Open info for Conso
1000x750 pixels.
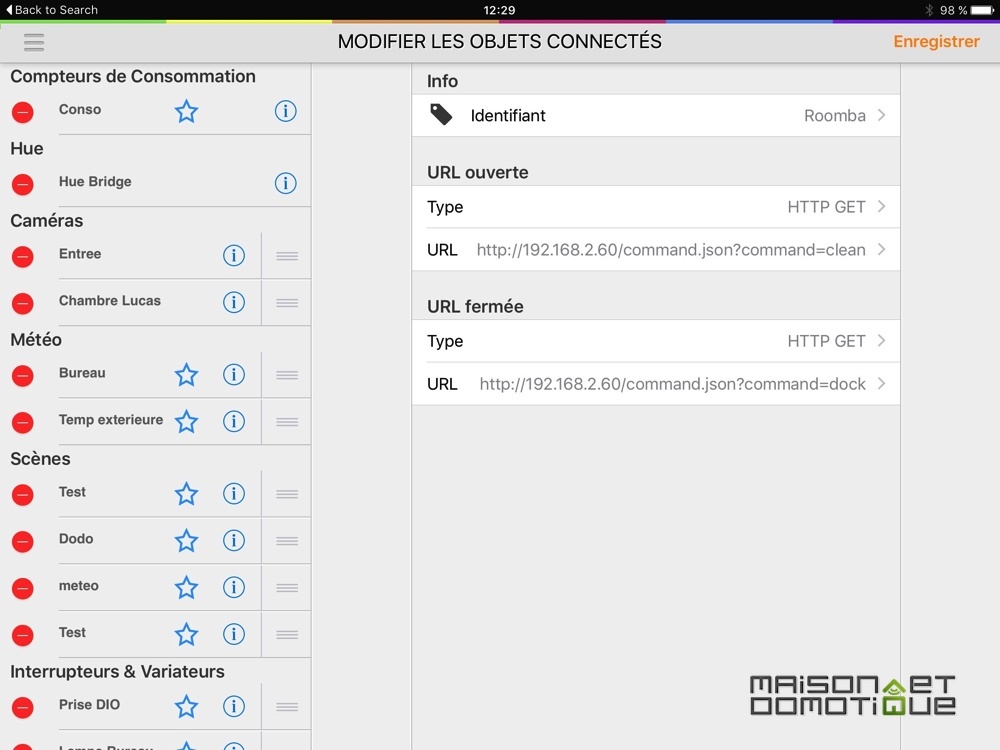click(285, 111)
